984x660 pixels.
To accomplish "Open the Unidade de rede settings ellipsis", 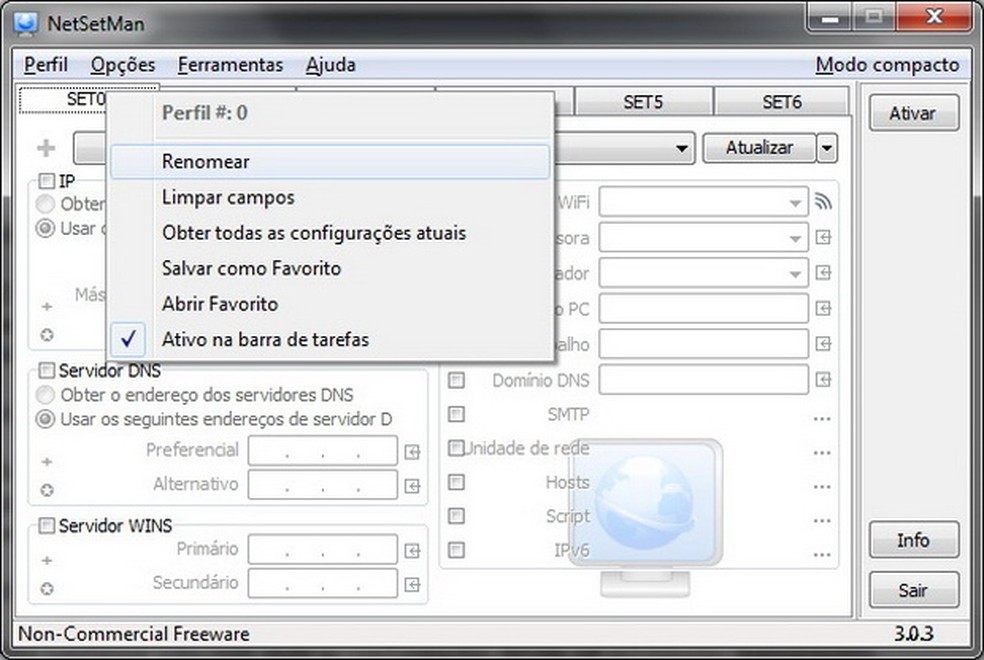I will [x=822, y=452].
